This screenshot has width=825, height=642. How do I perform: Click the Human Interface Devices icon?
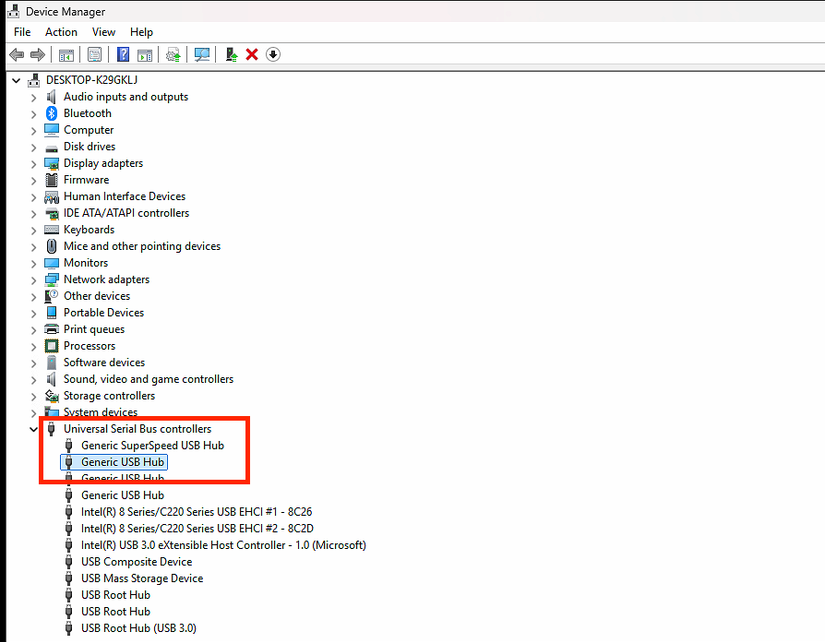[52, 197]
